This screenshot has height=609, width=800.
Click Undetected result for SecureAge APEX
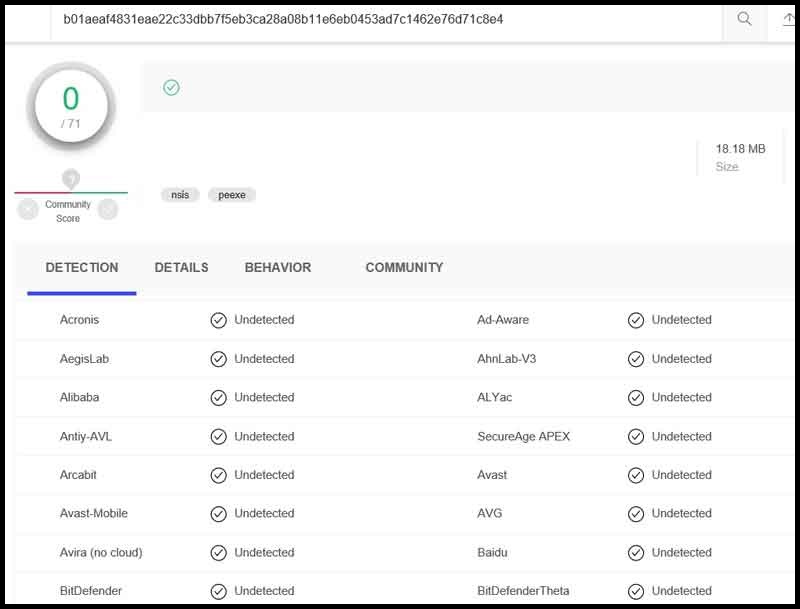point(682,437)
